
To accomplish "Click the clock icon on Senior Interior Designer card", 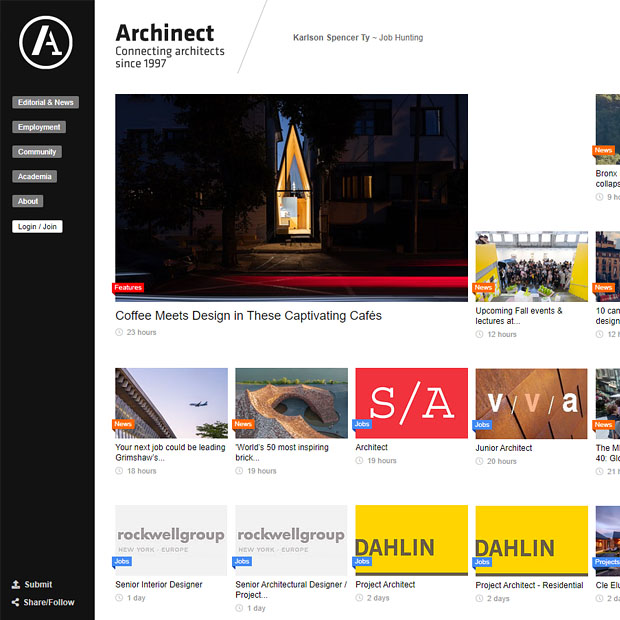I will pyautogui.click(x=119, y=598).
